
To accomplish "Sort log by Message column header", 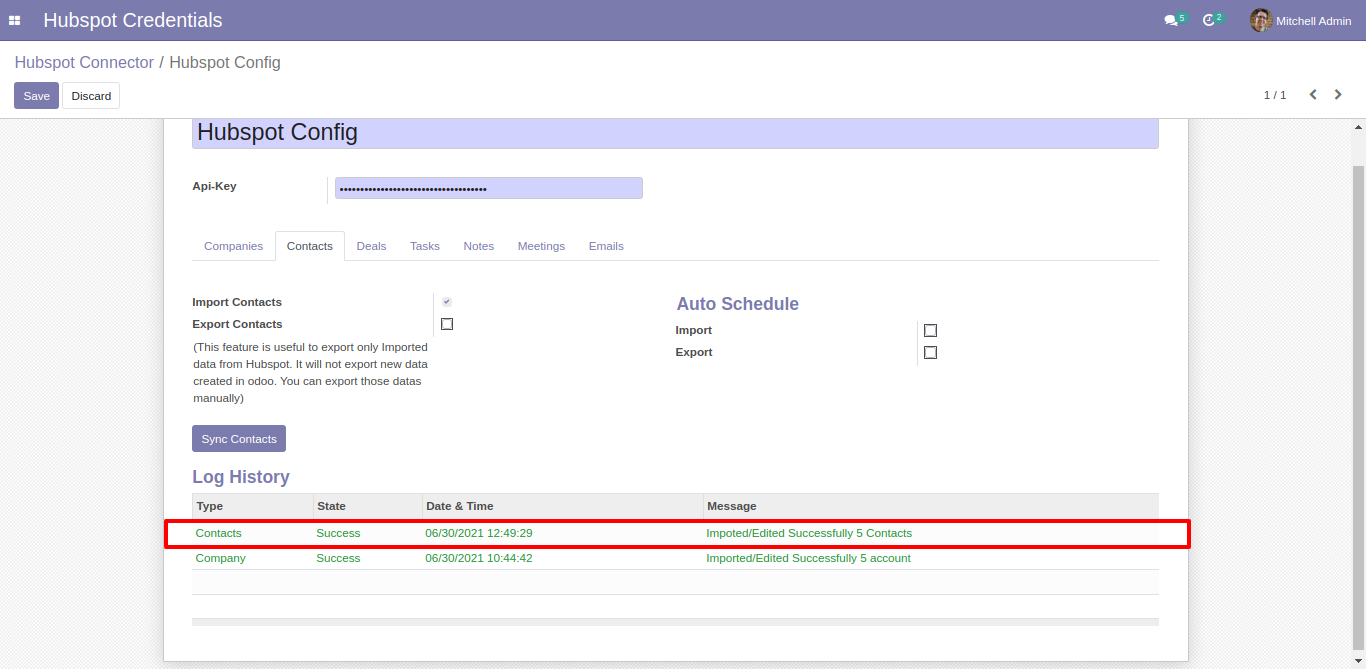I will coord(931,506).
